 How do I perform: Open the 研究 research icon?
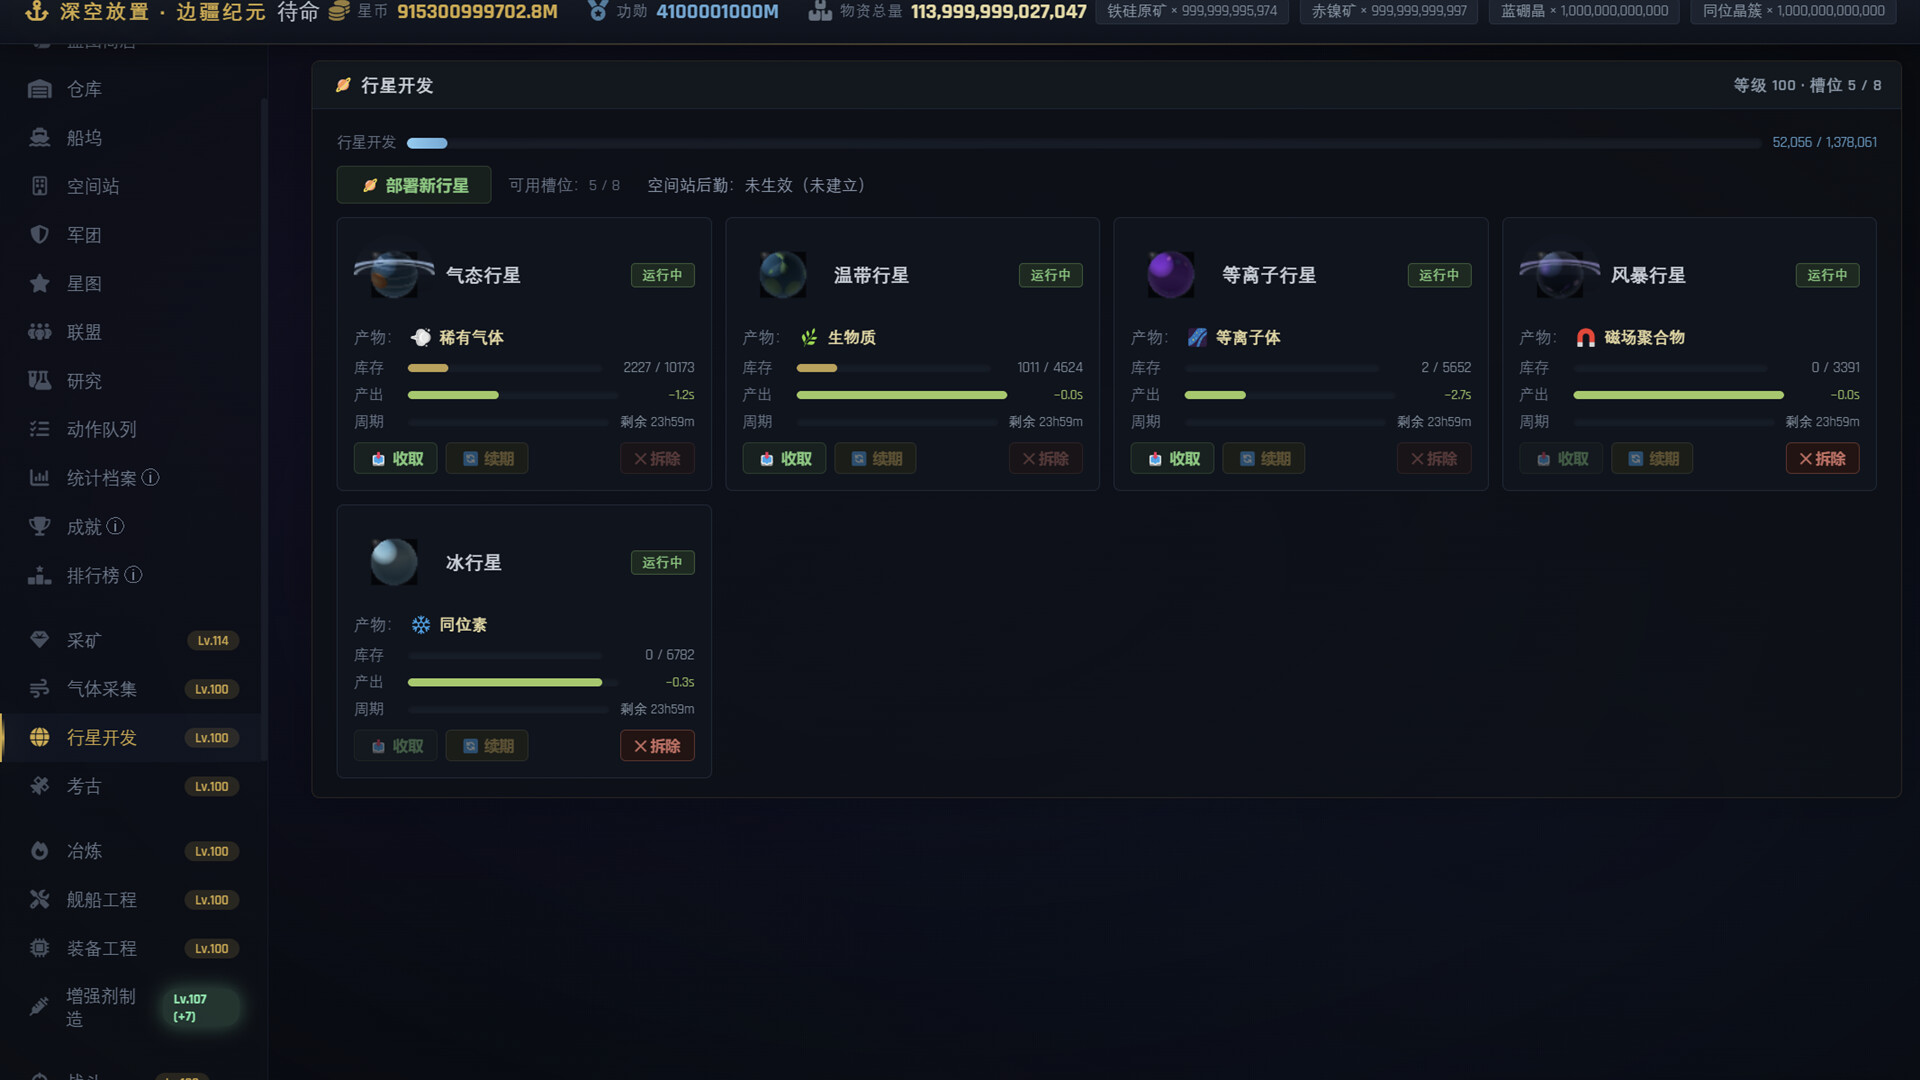[x=39, y=380]
